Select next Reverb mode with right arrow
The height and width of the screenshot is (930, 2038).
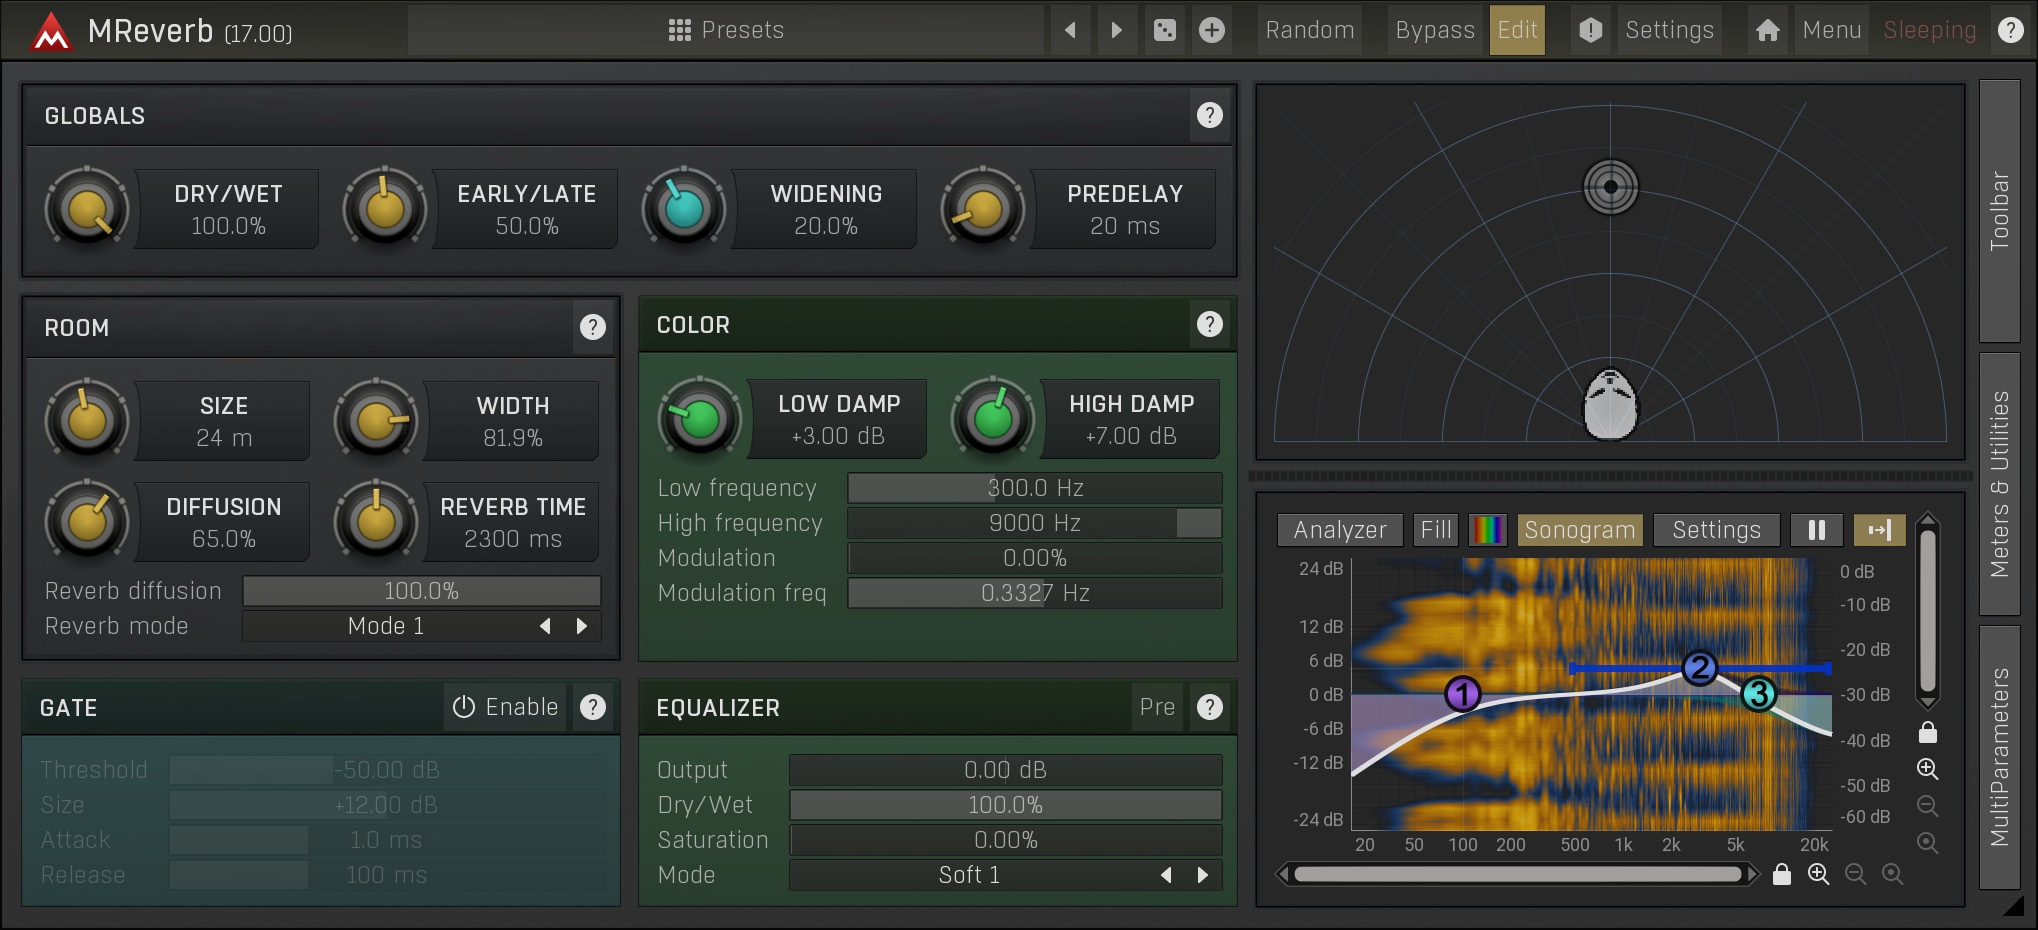pos(582,626)
